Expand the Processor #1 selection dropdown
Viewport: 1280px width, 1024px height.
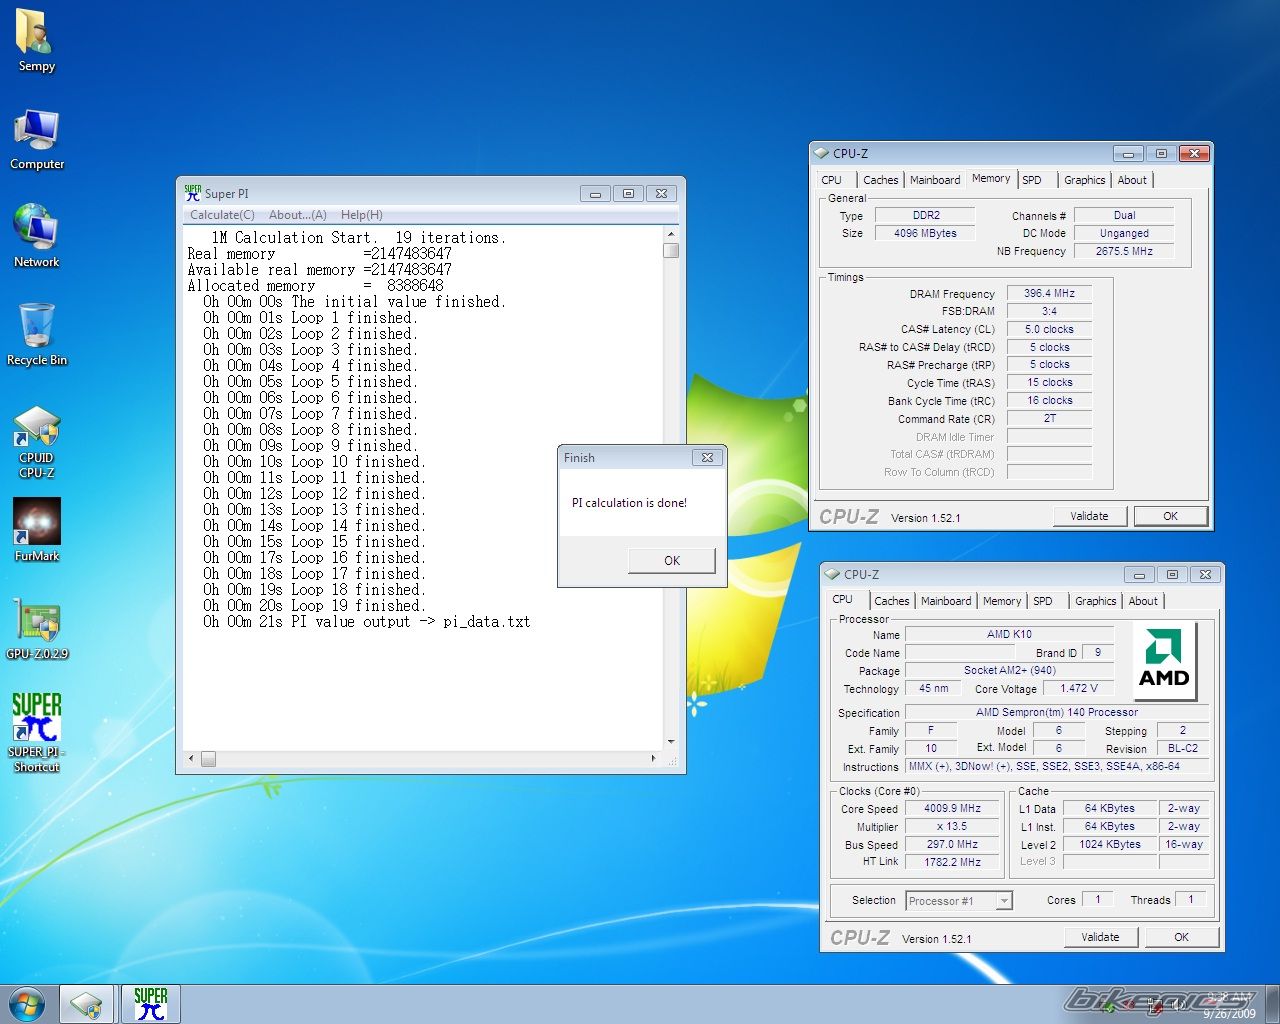click(x=1003, y=901)
